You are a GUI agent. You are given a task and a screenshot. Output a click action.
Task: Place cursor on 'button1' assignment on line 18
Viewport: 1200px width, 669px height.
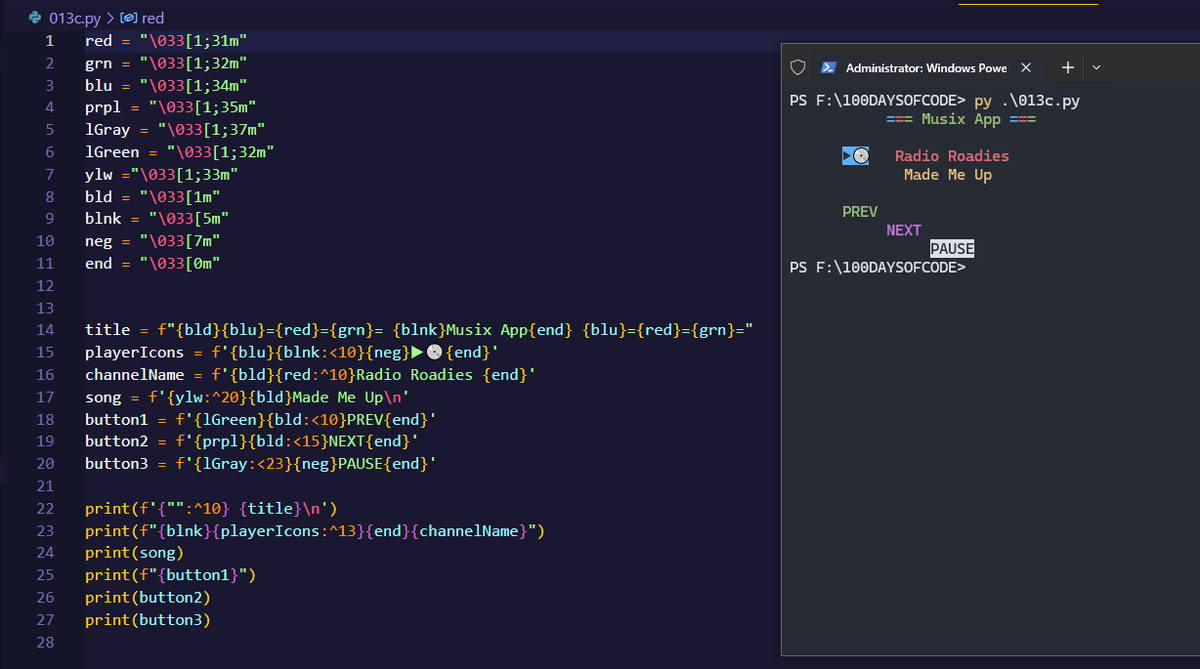pos(117,418)
